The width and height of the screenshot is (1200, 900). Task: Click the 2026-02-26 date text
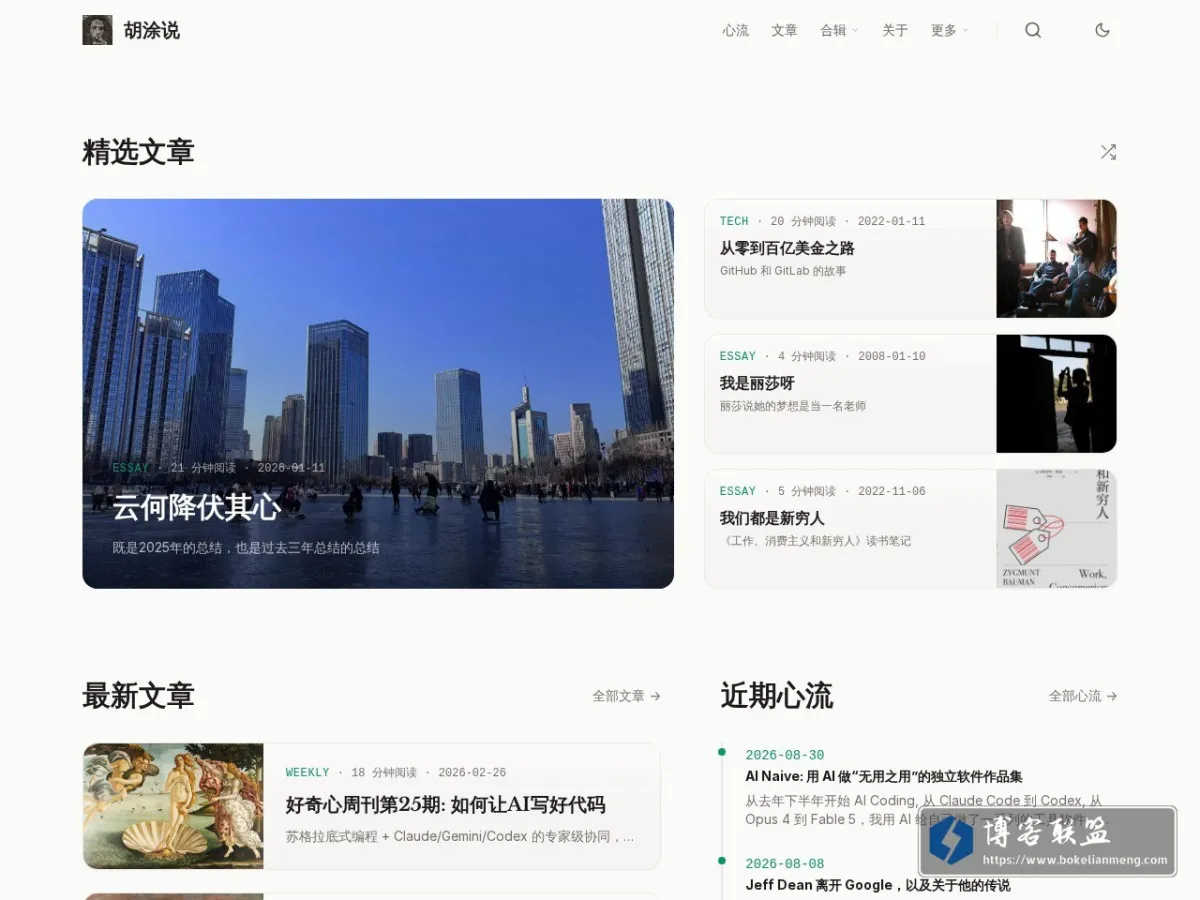[x=472, y=773]
